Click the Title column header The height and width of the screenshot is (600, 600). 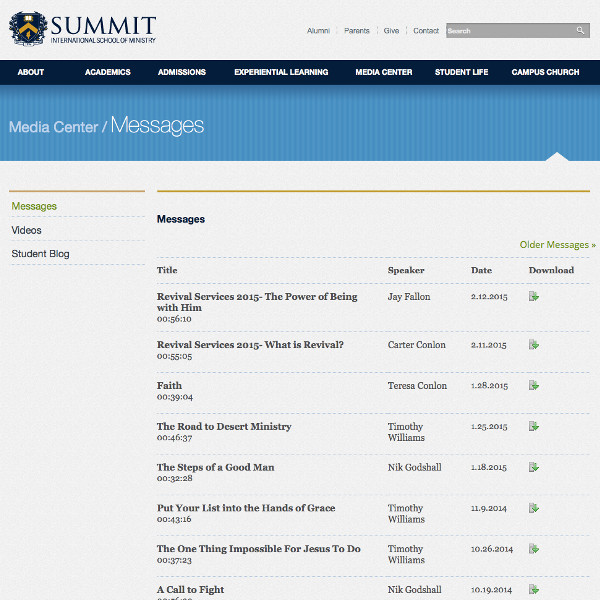point(167,270)
